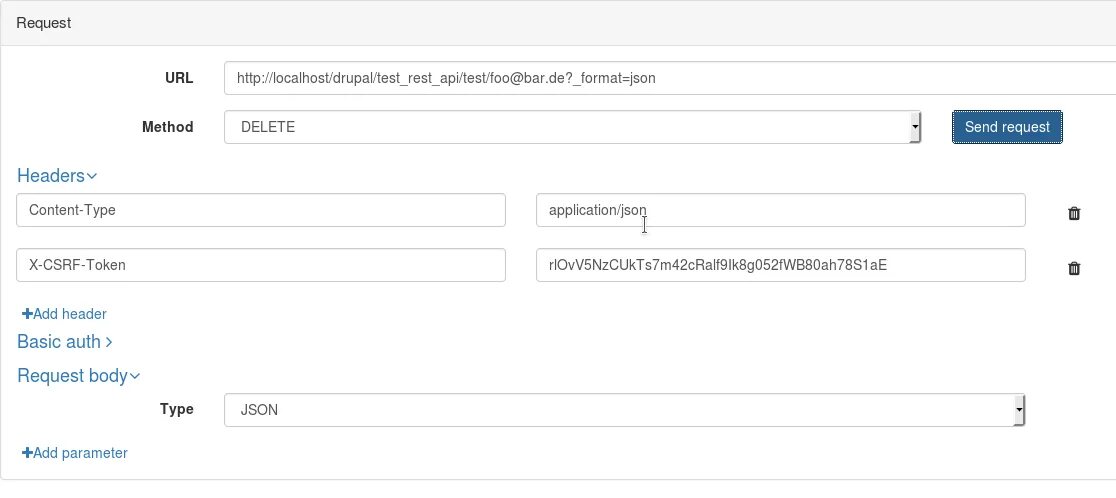Click the Type label
The height and width of the screenshot is (498, 1116).
(177, 409)
